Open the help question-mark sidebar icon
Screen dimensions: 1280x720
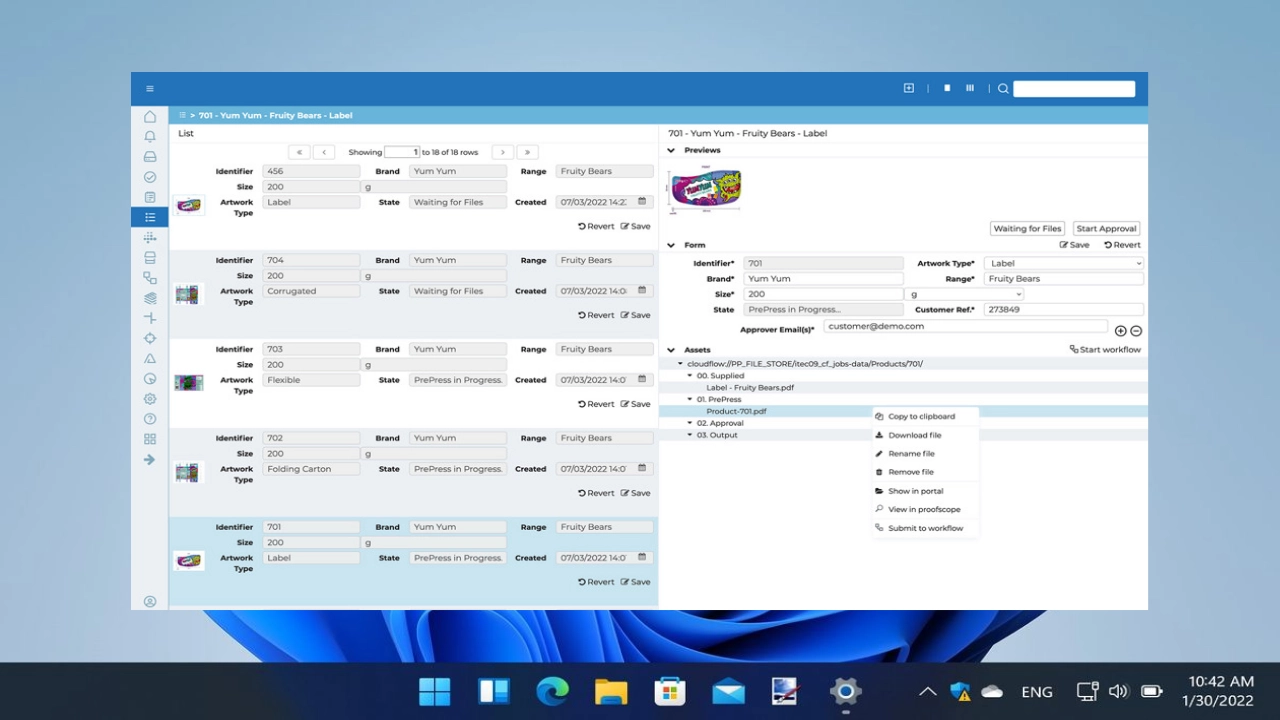coord(150,419)
